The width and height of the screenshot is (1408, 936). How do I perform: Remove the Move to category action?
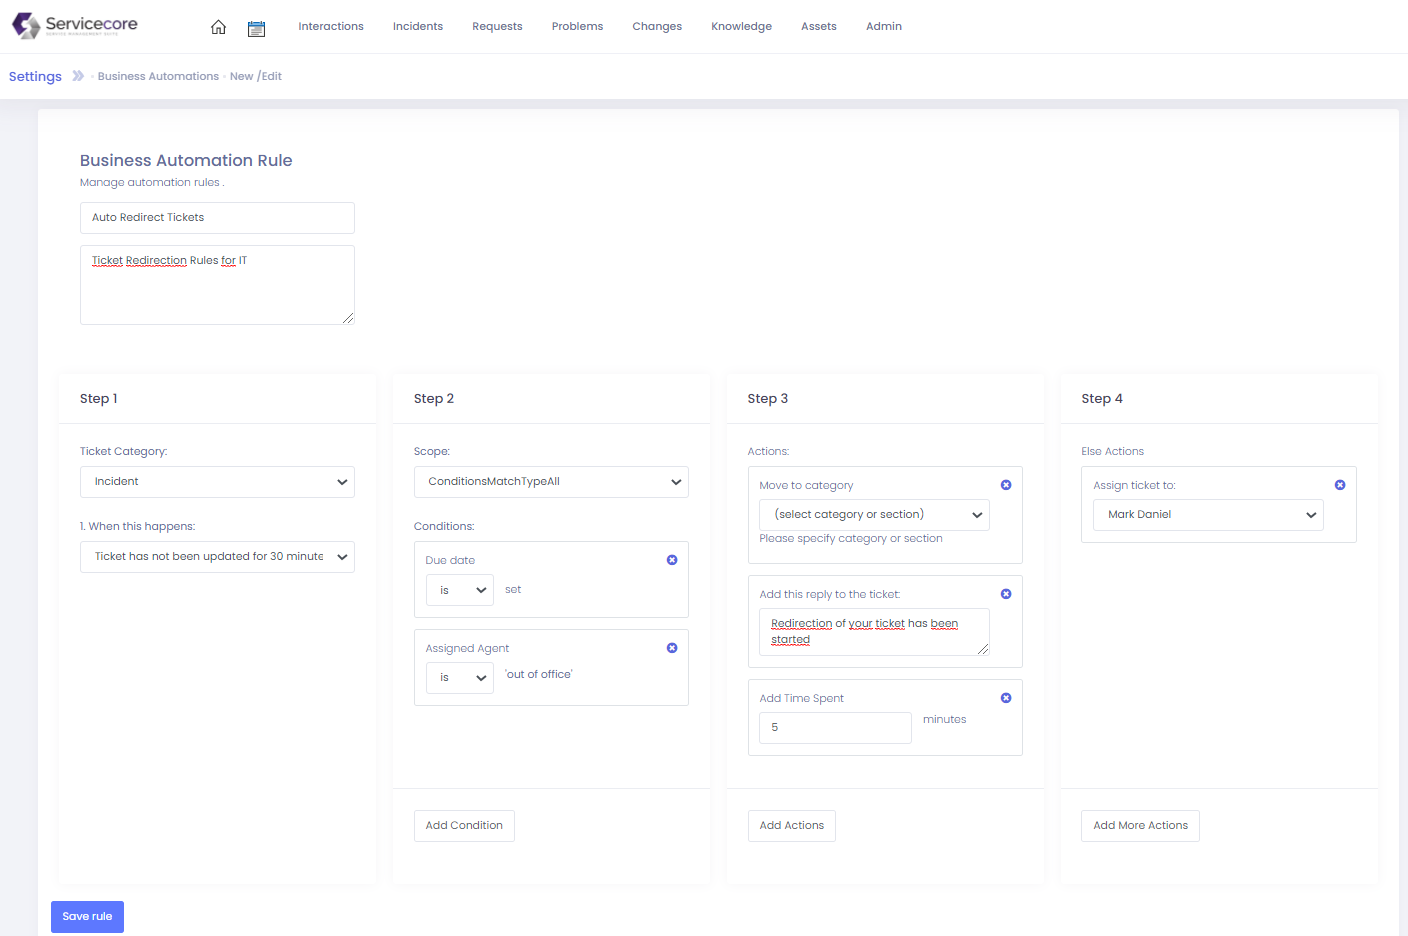pos(1006,485)
